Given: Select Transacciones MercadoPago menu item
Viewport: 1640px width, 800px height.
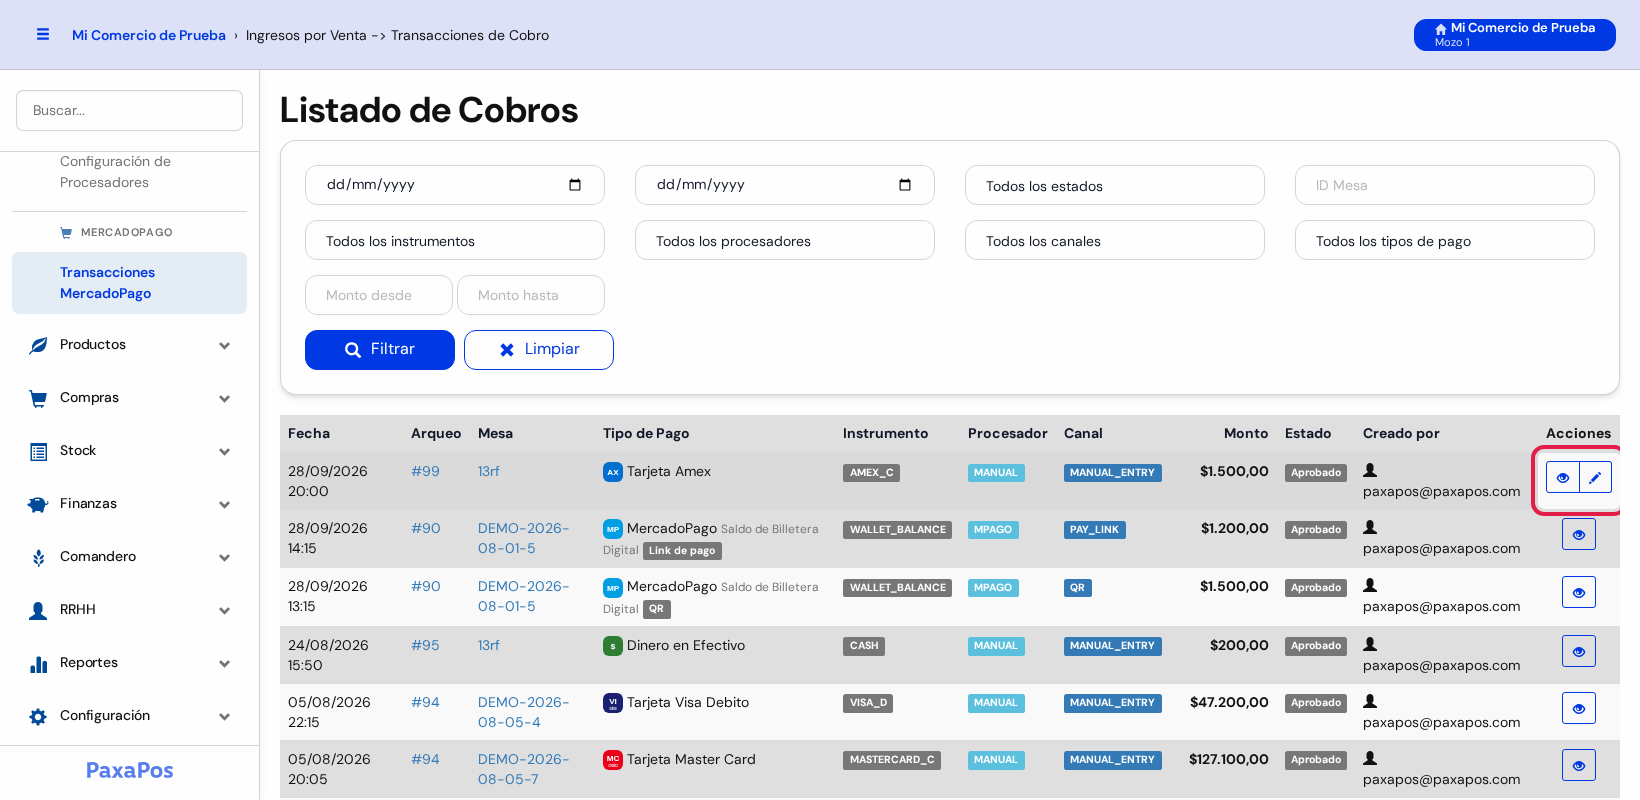Looking at the screenshot, I should click(x=129, y=283).
